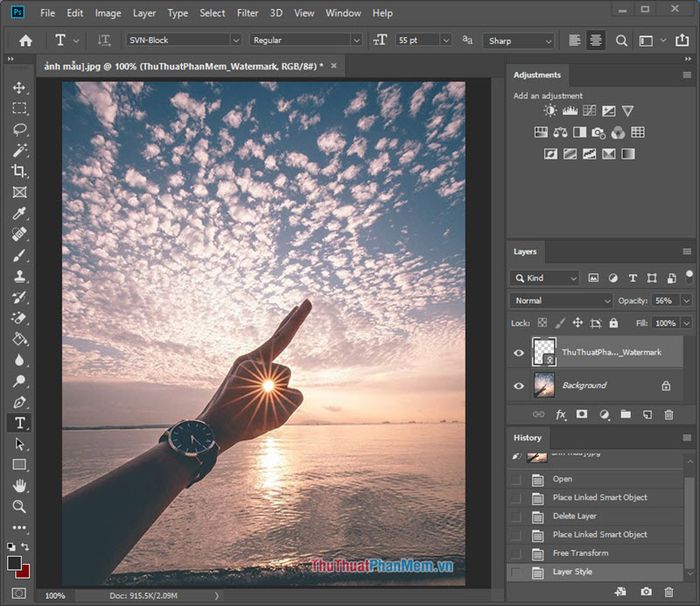Screen dimensions: 700x606
Task: Select the Clone Stamp tool
Action: point(19,276)
